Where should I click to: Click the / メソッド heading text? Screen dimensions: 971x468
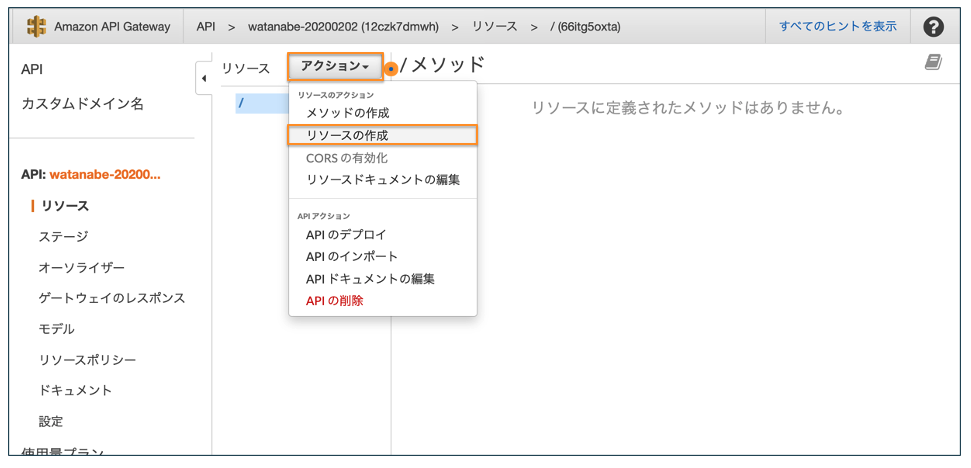tap(442, 64)
